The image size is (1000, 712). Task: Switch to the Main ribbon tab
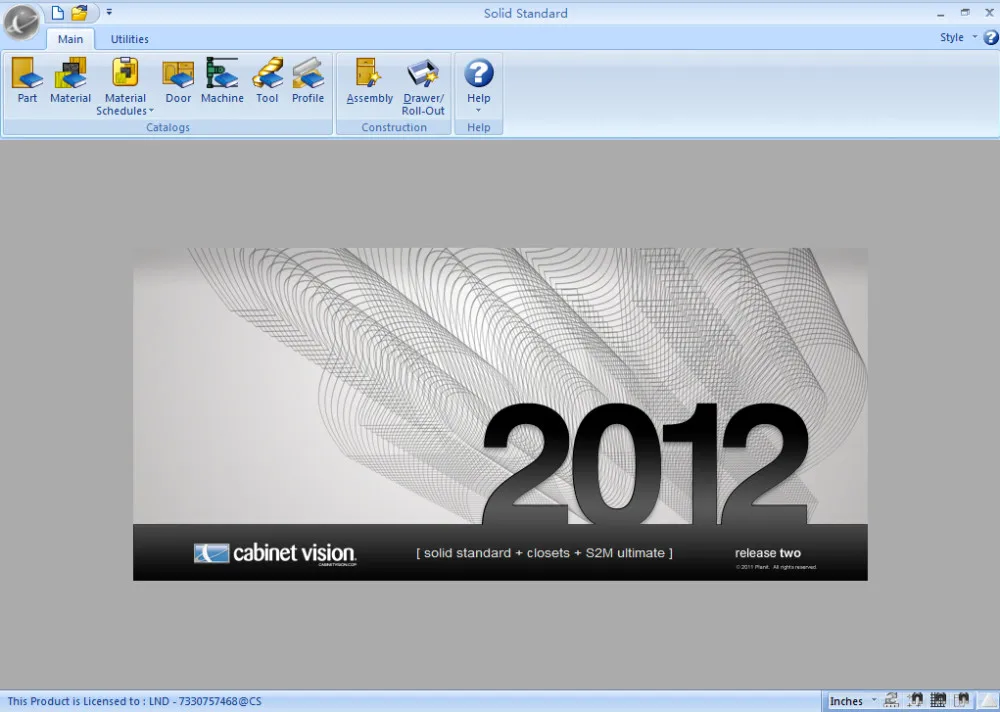tap(70, 39)
